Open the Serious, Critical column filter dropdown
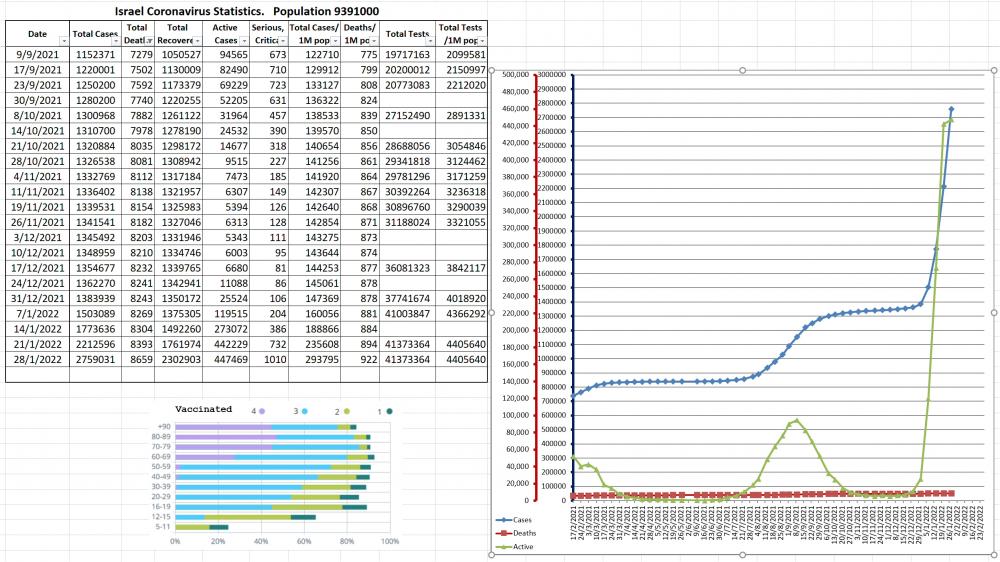 point(283,41)
